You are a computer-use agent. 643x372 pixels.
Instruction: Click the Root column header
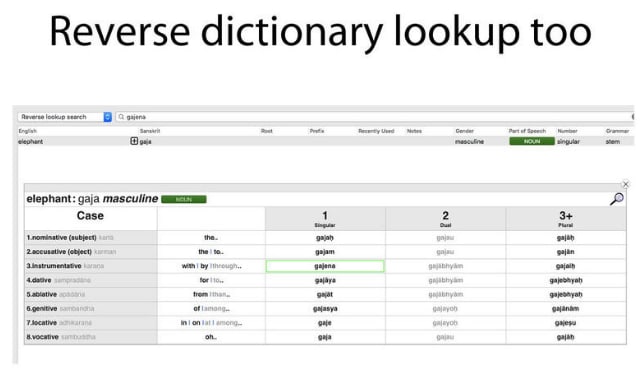click(x=267, y=131)
